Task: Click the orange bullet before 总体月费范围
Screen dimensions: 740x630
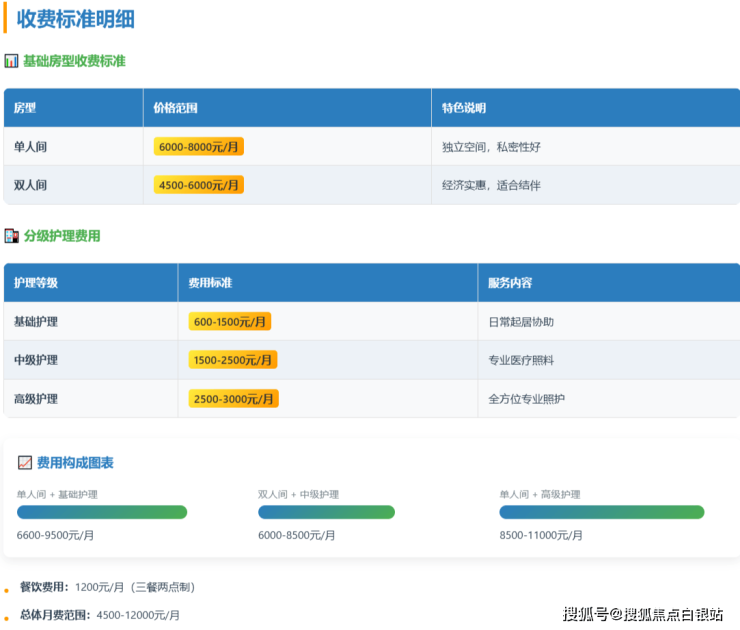Action: tap(7, 617)
